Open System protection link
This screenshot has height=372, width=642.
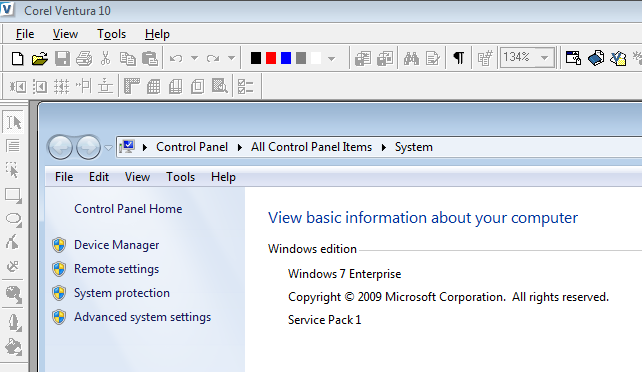coord(122,293)
